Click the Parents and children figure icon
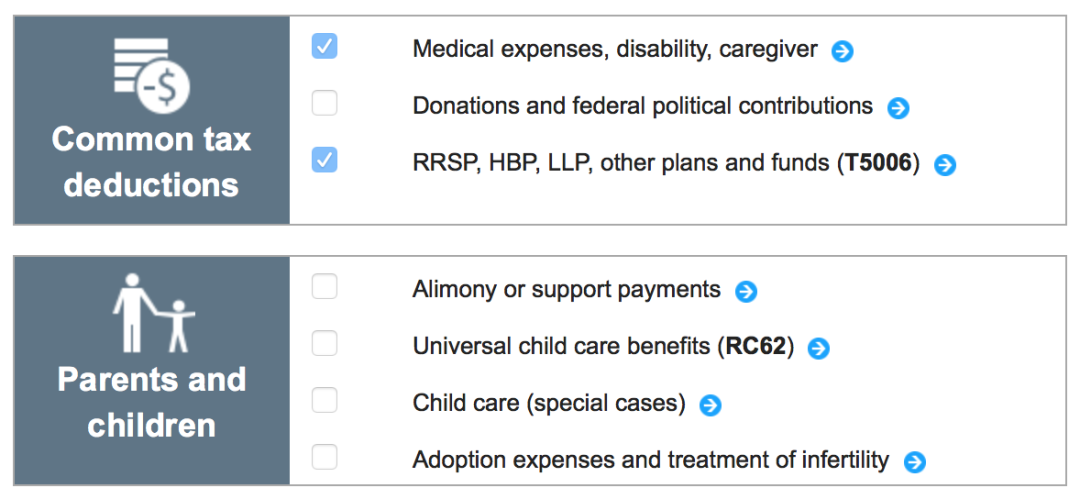The image size is (1080, 499). click(x=153, y=313)
